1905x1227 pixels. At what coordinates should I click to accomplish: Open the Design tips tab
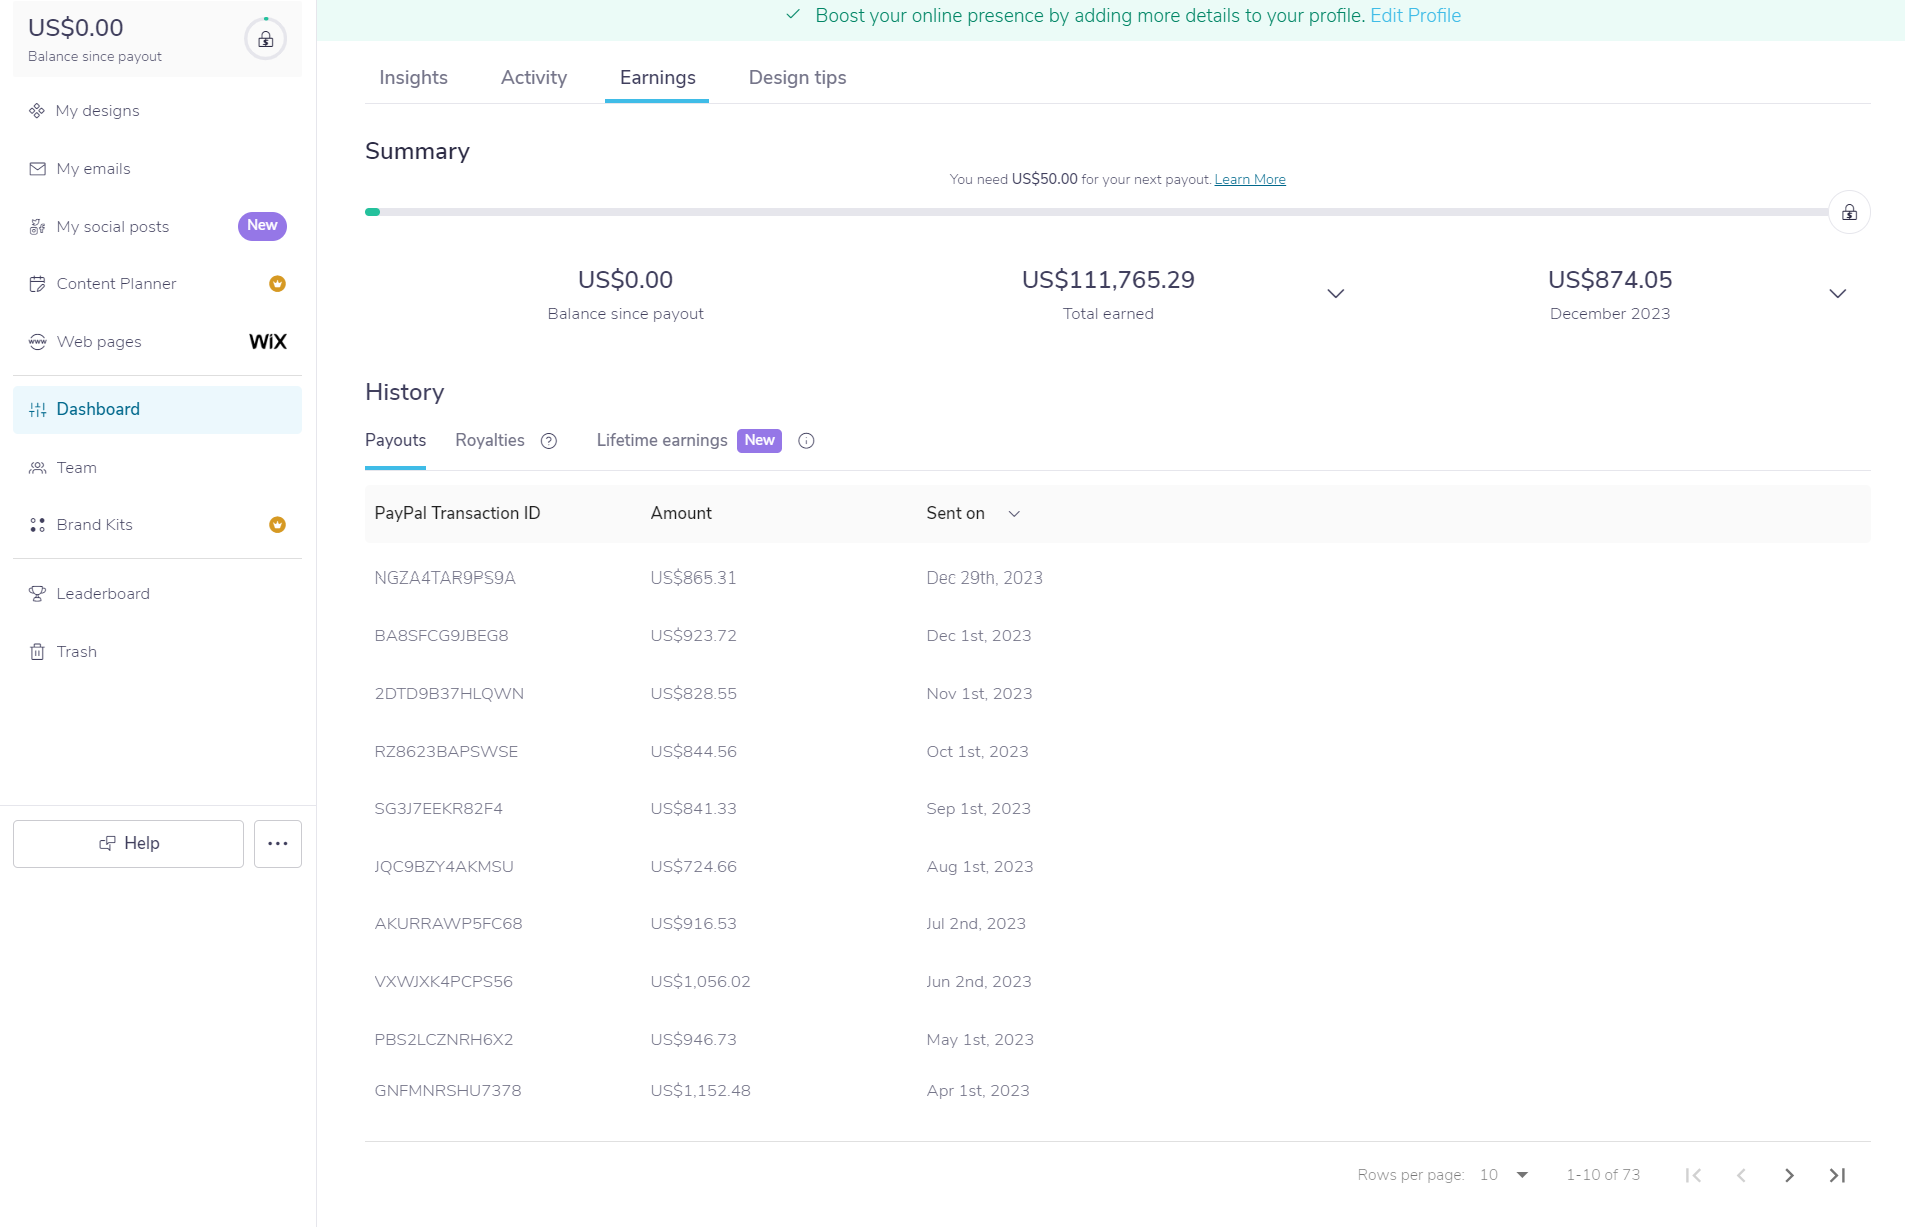point(797,78)
